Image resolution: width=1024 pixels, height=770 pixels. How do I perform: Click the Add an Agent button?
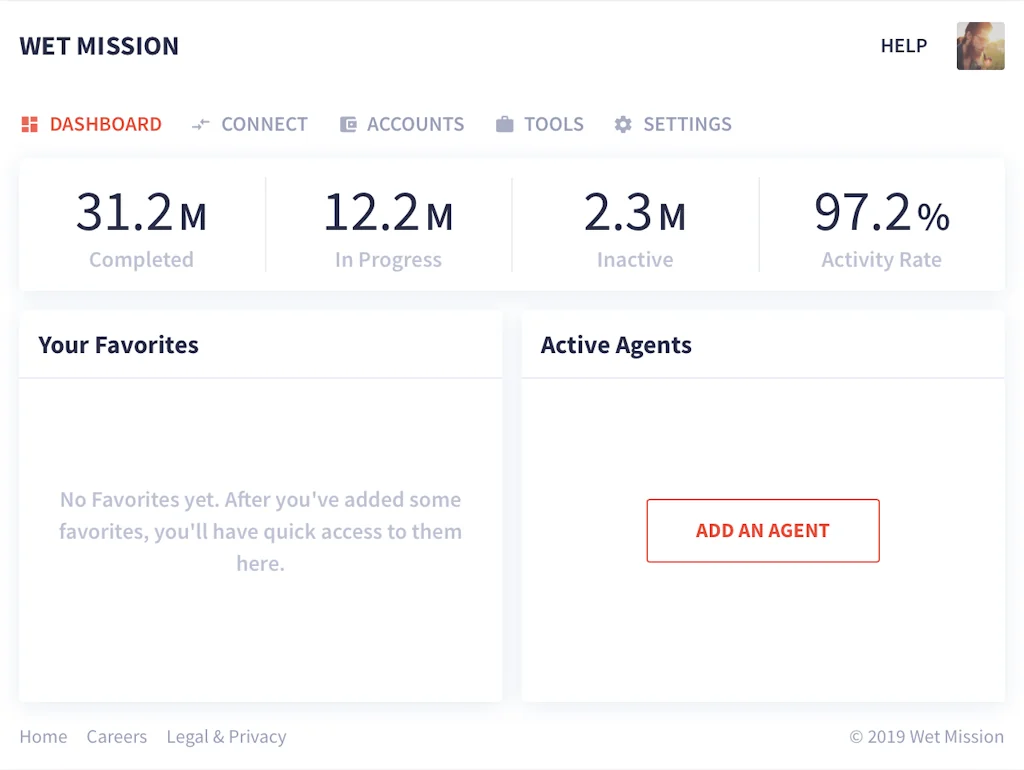coord(763,531)
